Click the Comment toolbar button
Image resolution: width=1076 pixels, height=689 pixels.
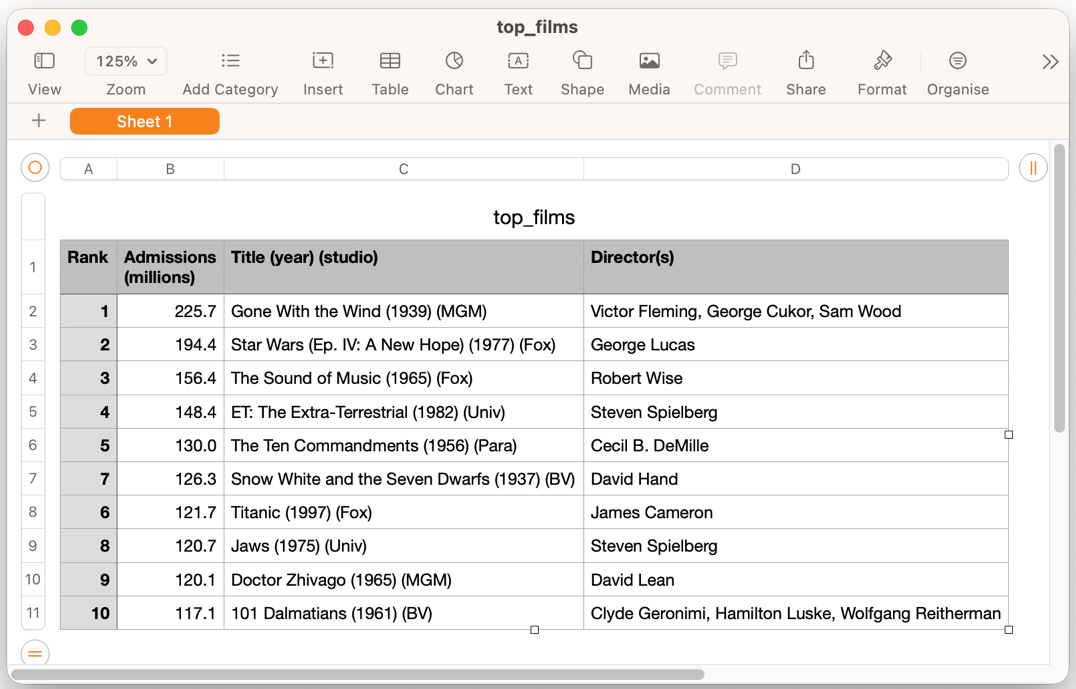pos(727,73)
